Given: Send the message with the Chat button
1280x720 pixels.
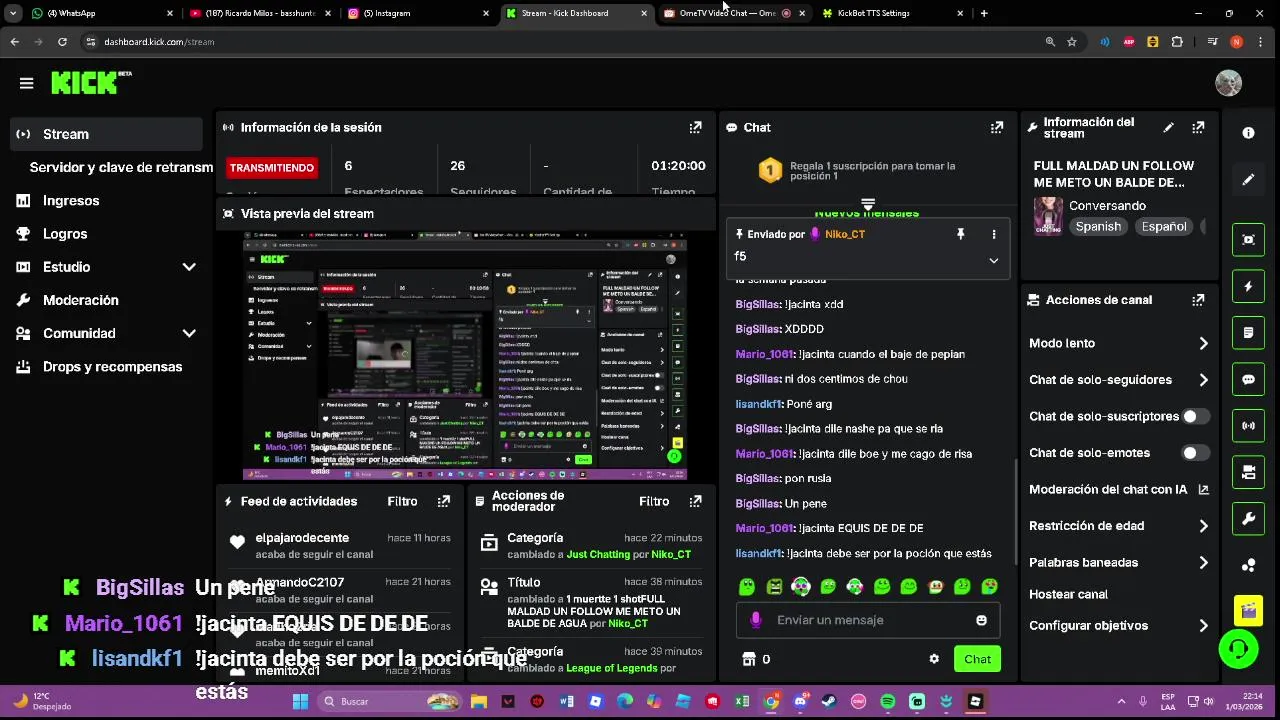Looking at the screenshot, I should tap(977, 659).
